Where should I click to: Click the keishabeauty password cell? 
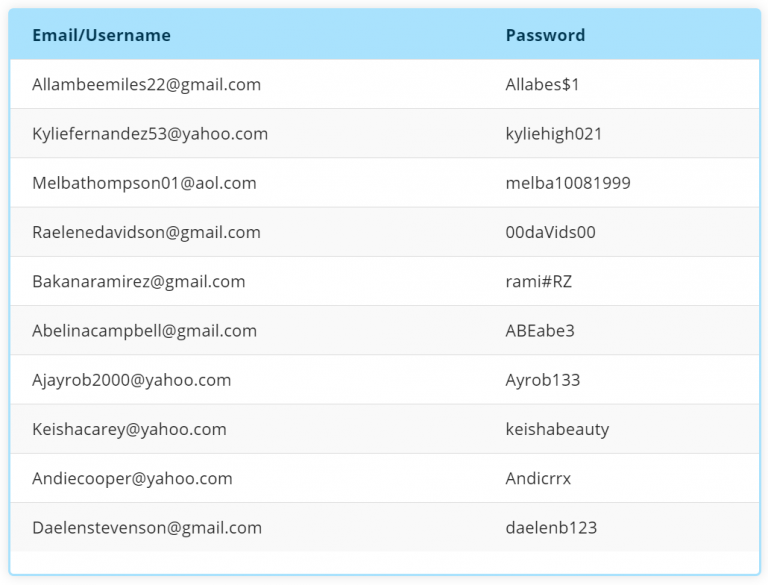click(x=557, y=429)
